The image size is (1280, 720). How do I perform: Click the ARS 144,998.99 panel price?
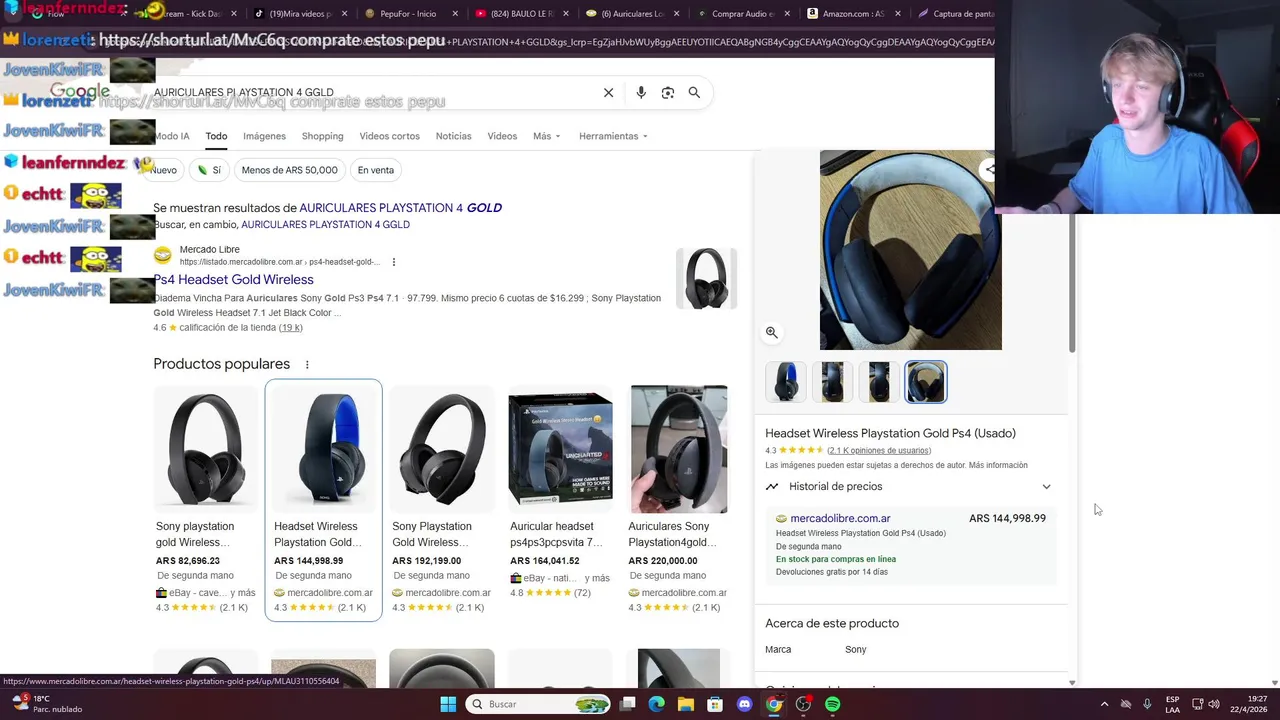[1007, 518]
